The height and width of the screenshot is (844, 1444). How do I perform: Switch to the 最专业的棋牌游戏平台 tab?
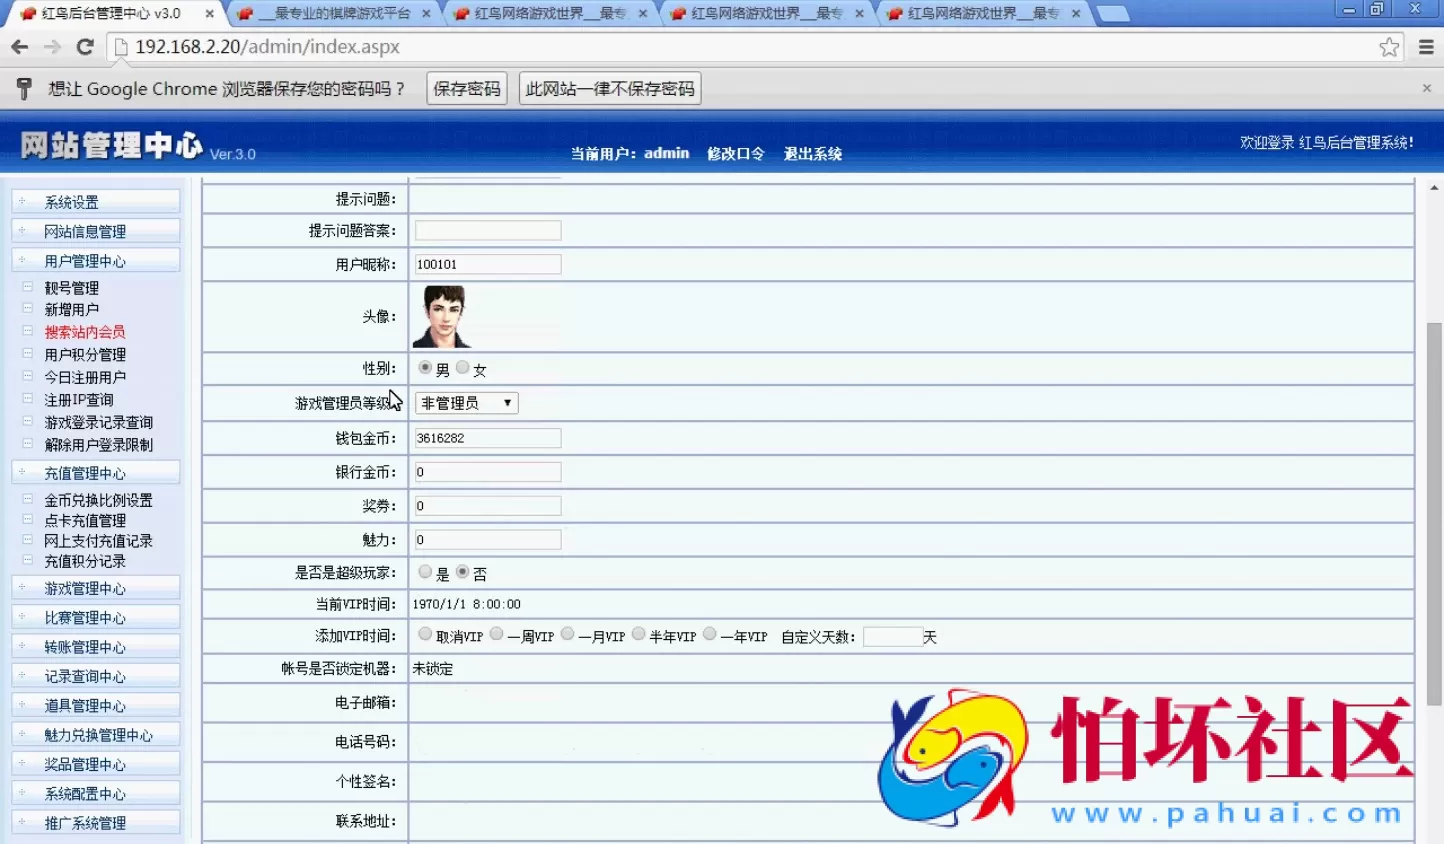coord(330,14)
